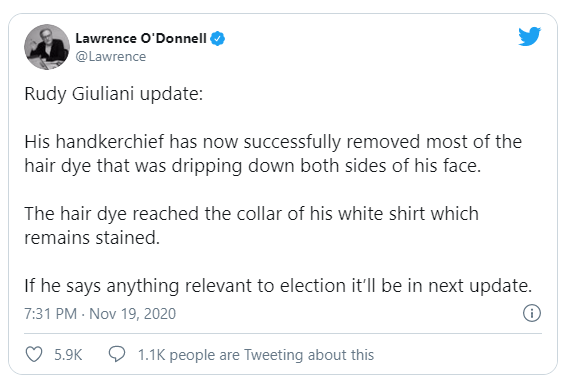Click the 'Nov 19, 2020' date text
The height and width of the screenshot is (389, 561).
pos(133,313)
